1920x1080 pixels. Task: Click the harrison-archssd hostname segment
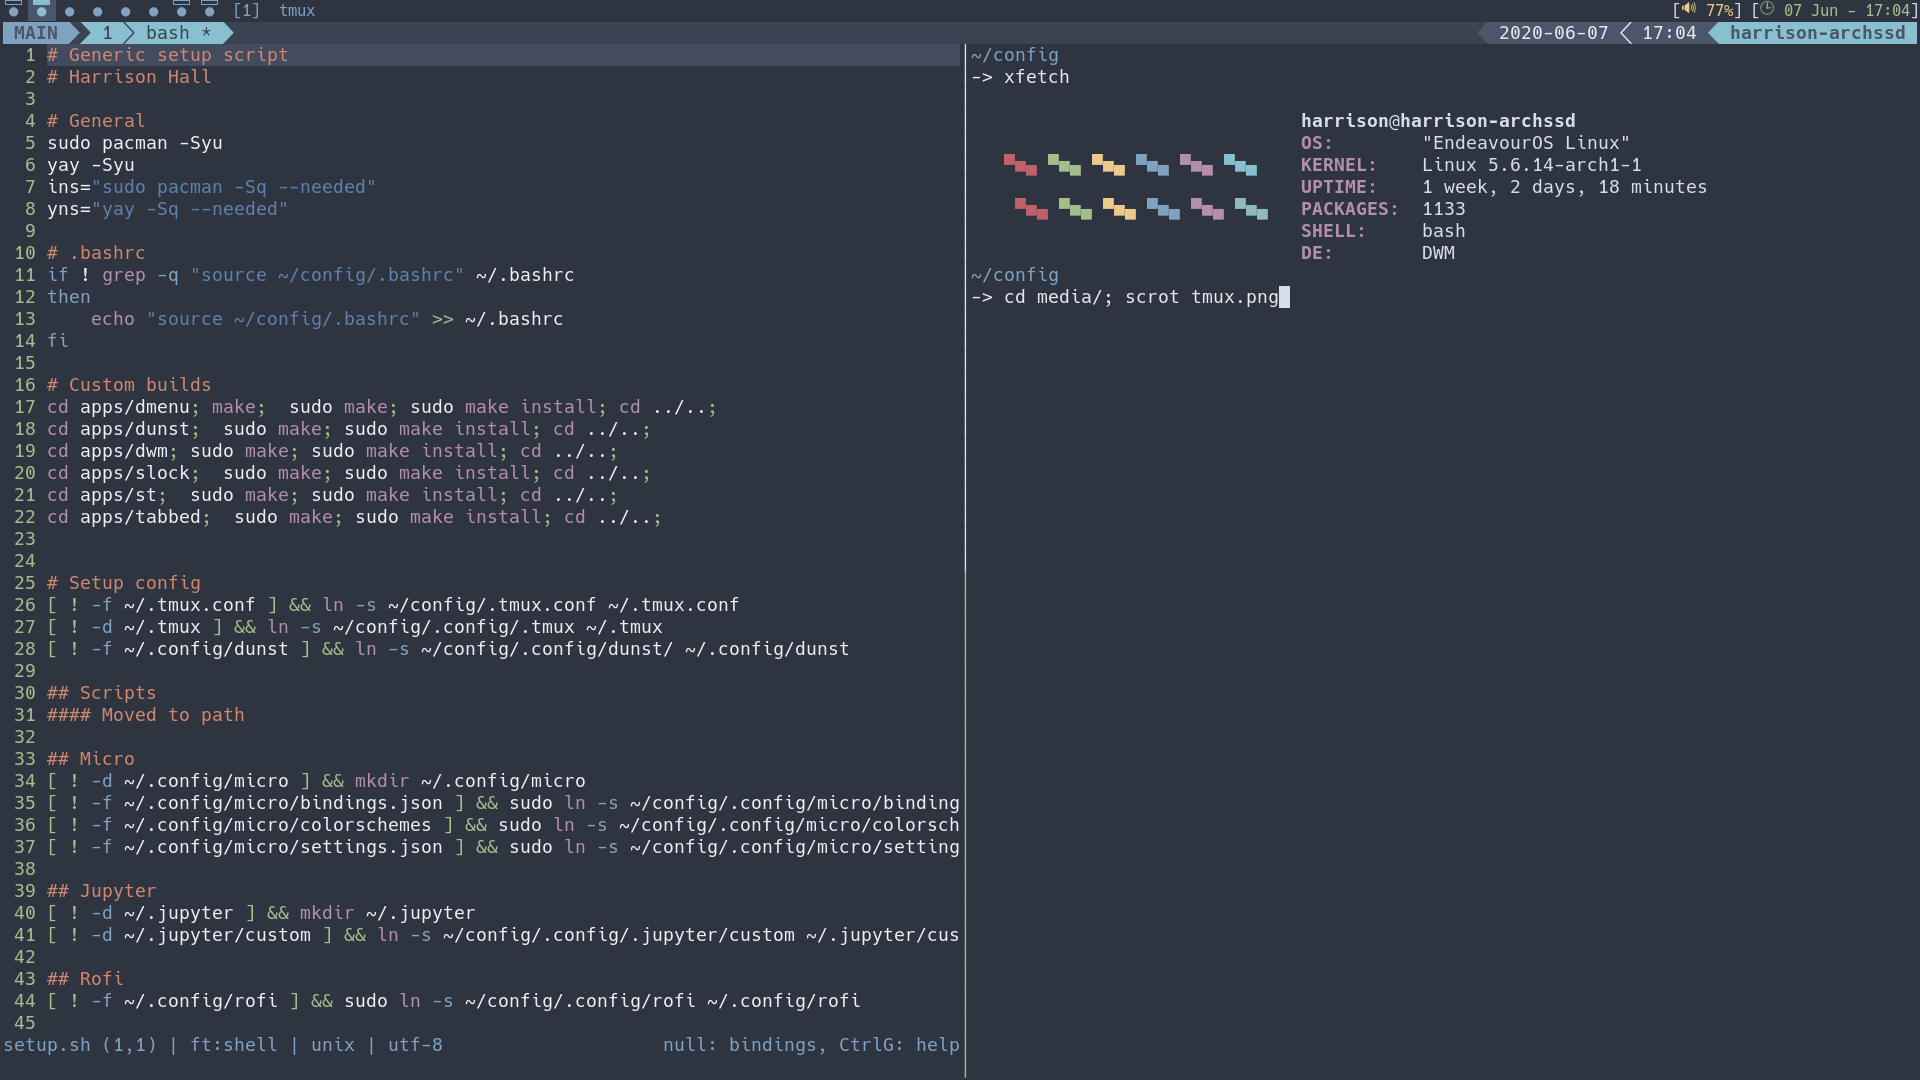(x=1817, y=33)
